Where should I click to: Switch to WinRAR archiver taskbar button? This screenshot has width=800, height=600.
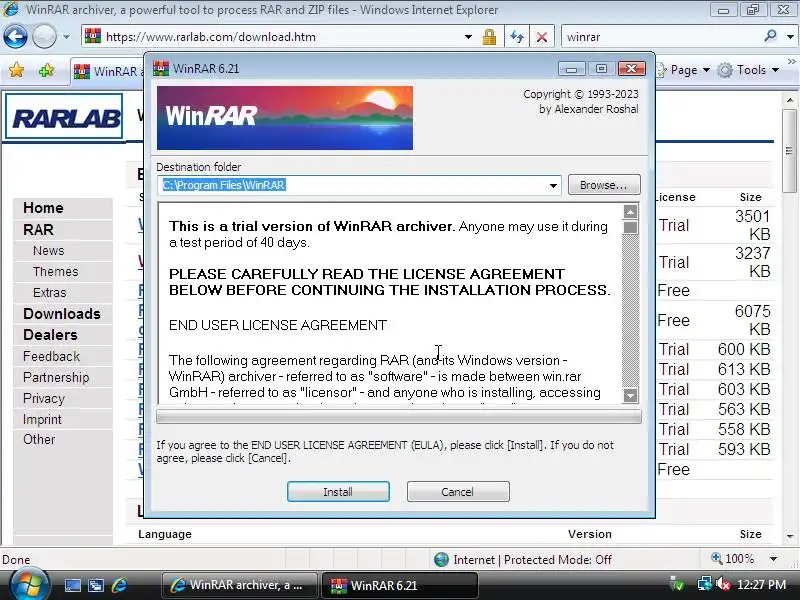239,585
